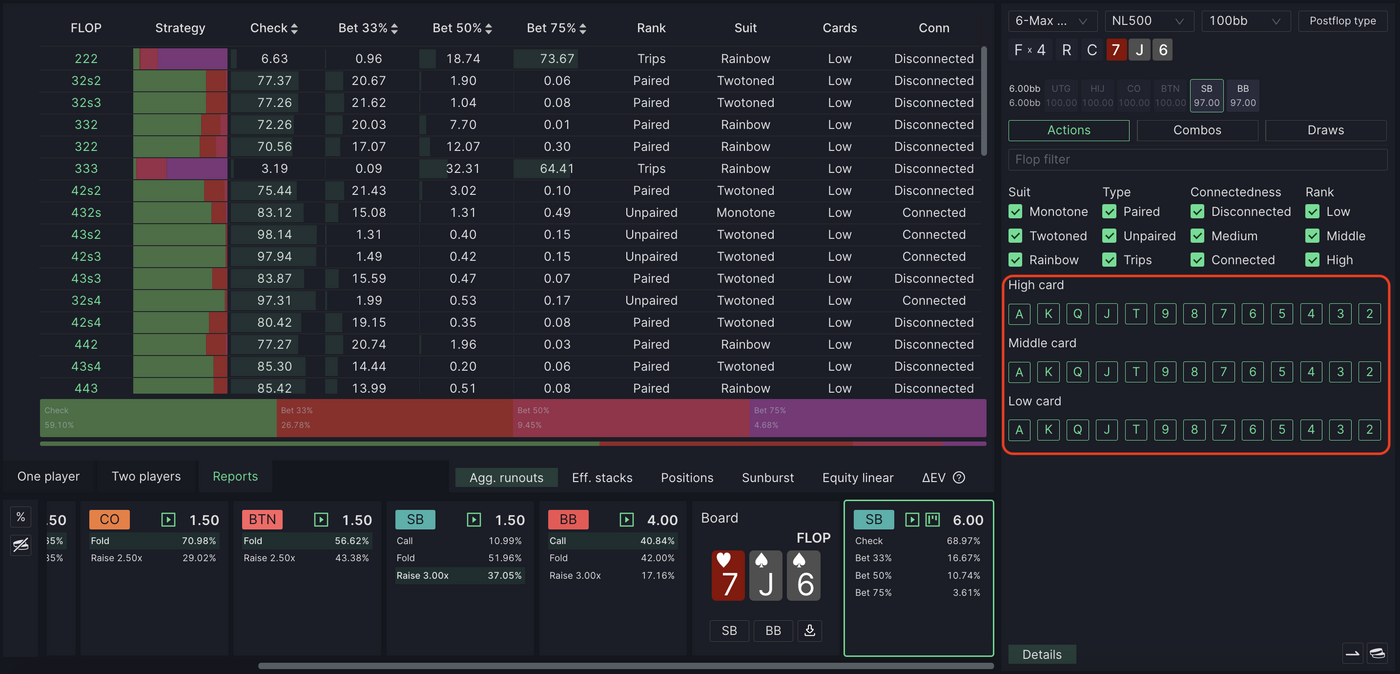Viewport: 1400px width, 674px height.
Task: Click the 7 of hearts board card
Action: click(x=728, y=576)
